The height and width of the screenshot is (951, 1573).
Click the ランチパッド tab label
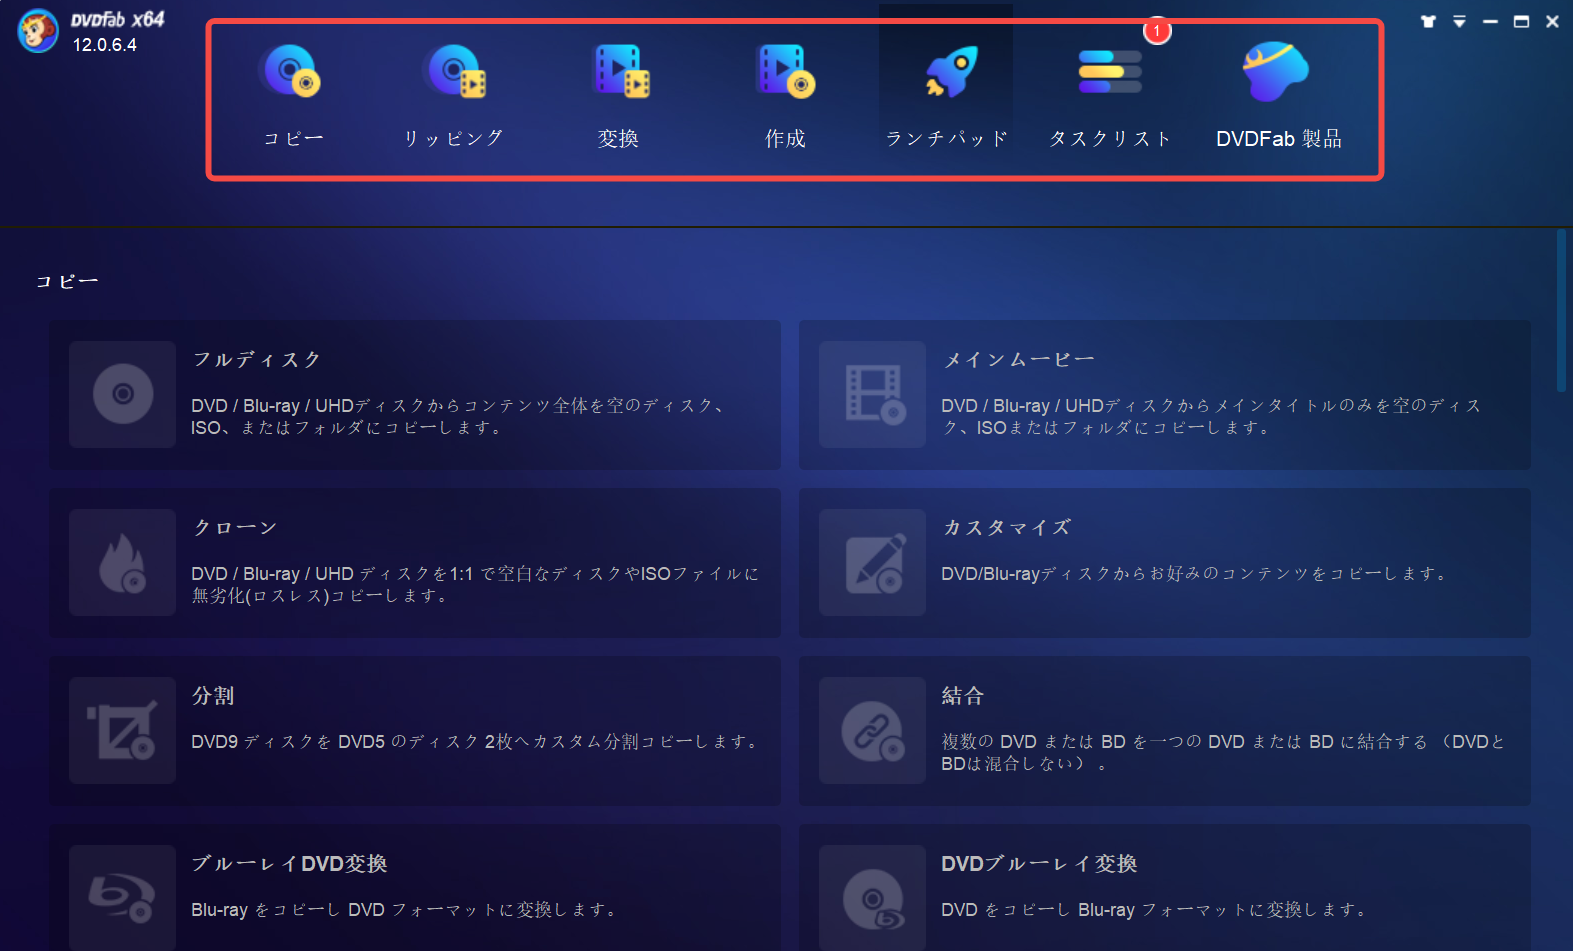click(947, 138)
